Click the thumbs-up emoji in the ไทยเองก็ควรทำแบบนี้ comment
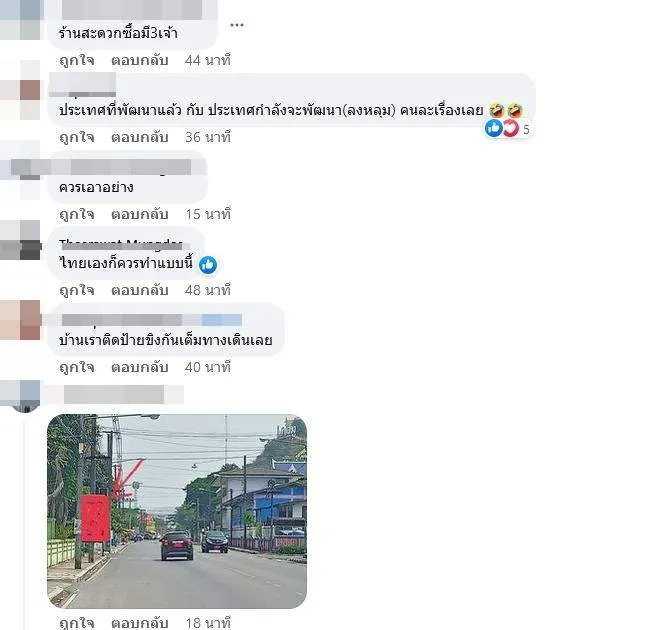The height and width of the screenshot is (630, 665). point(208,265)
